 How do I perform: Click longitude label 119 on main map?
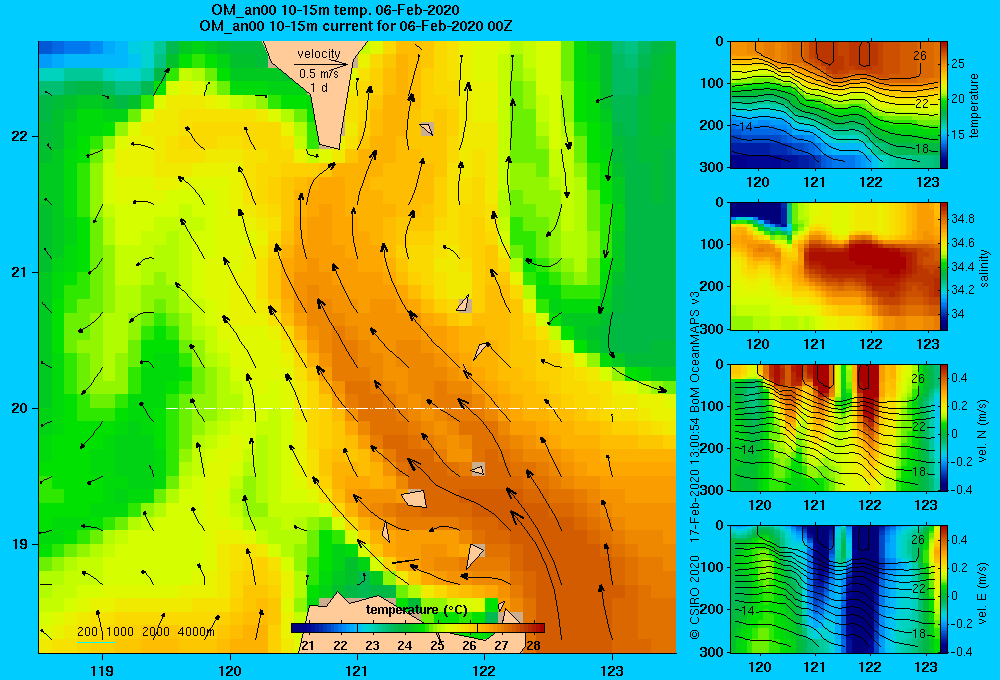tap(102, 670)
